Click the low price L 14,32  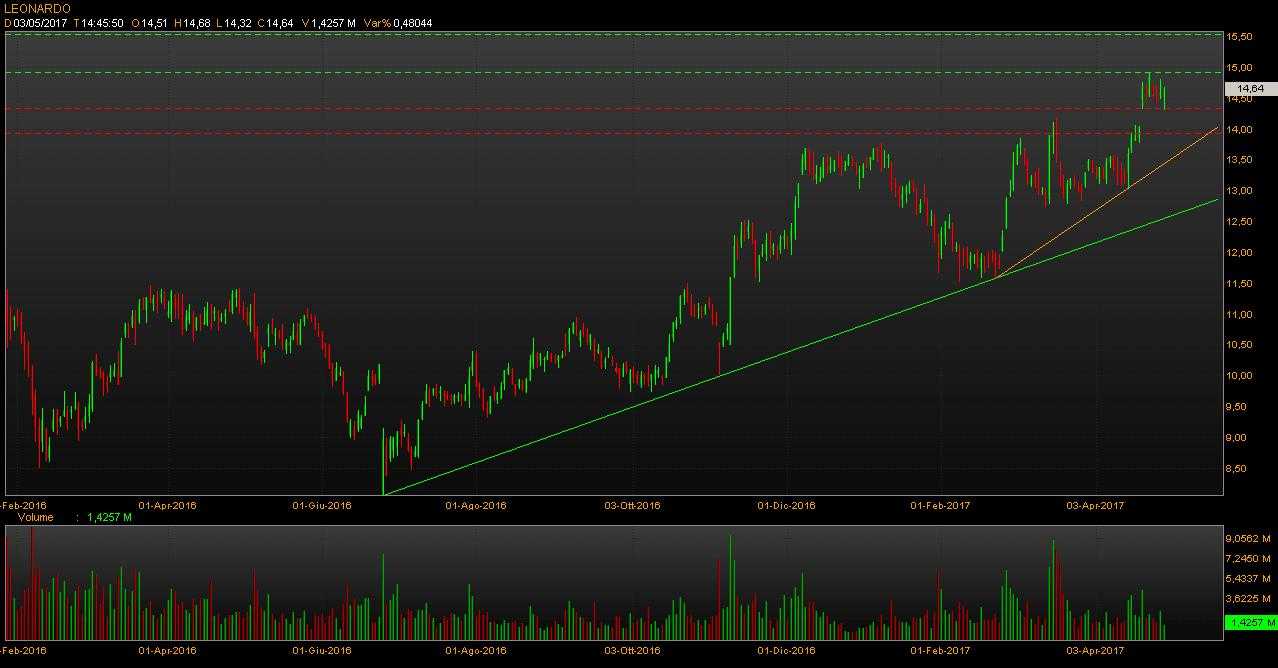tap(233, 23)
